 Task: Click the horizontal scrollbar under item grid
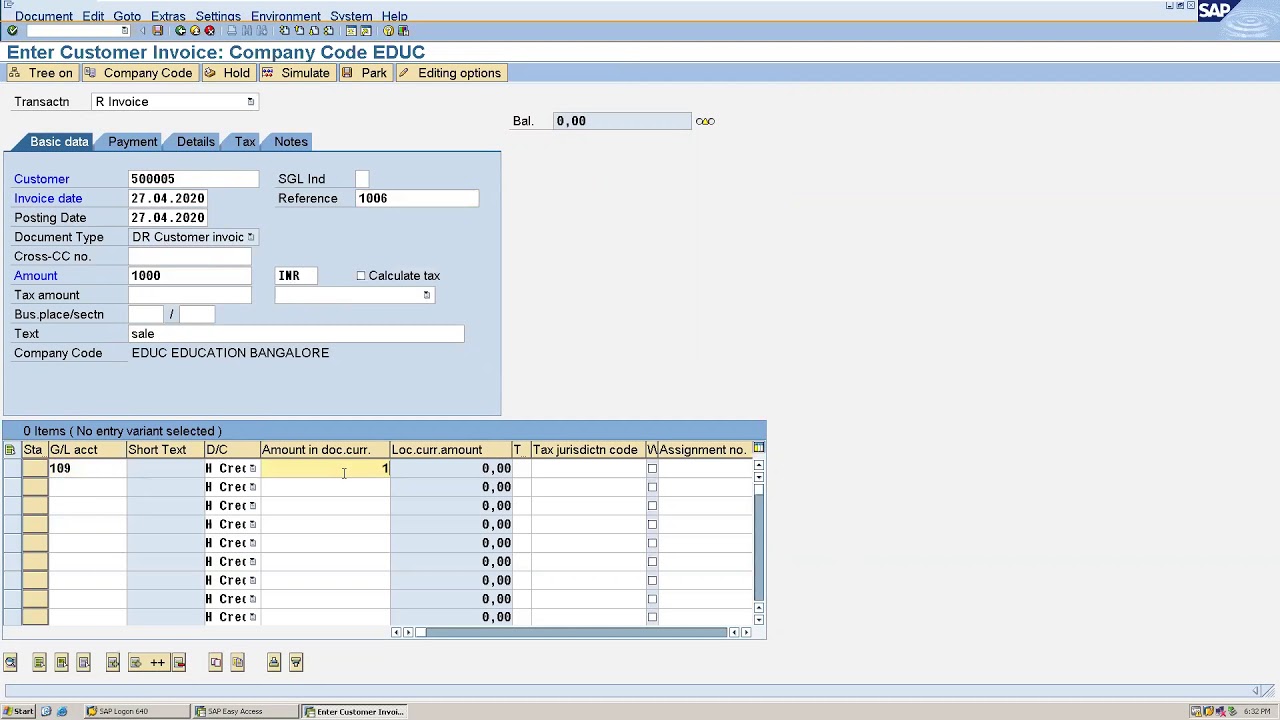(570, 632)
